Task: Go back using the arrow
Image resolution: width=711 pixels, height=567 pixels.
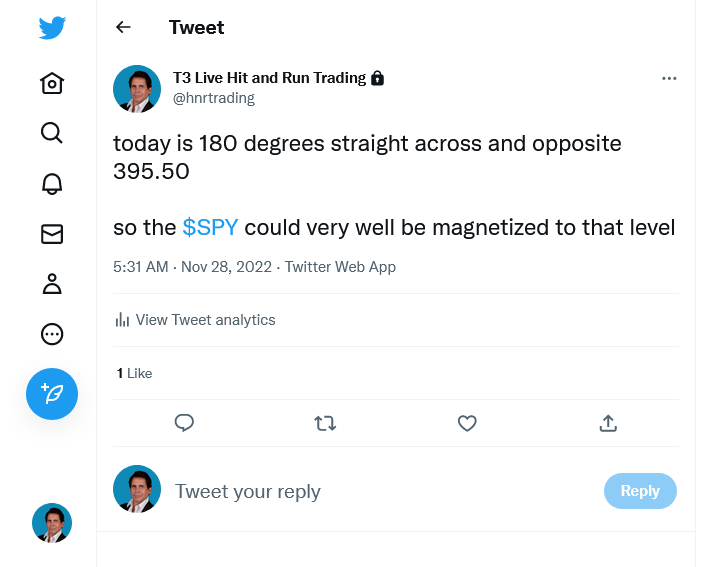Action: [x=123, y=27]
